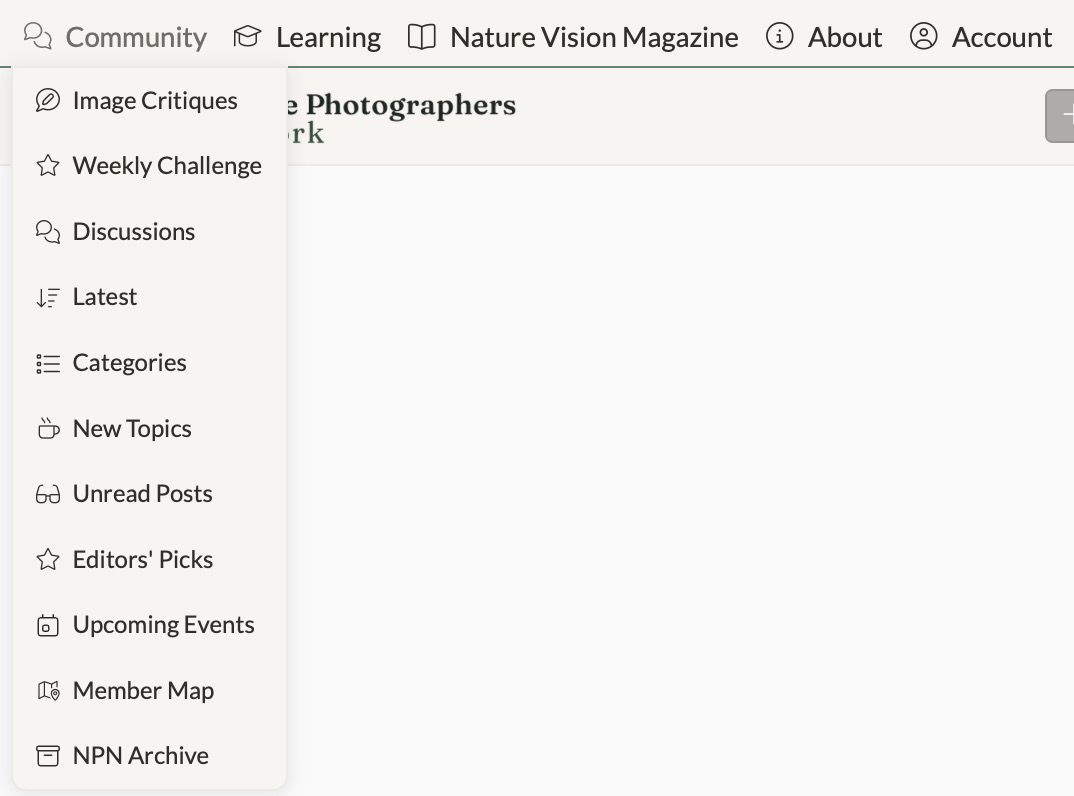The width and height of the screenshot is (1074, 796).
Task: Click the archive box icon beside NPN Archive
Action: click(47, 756)
